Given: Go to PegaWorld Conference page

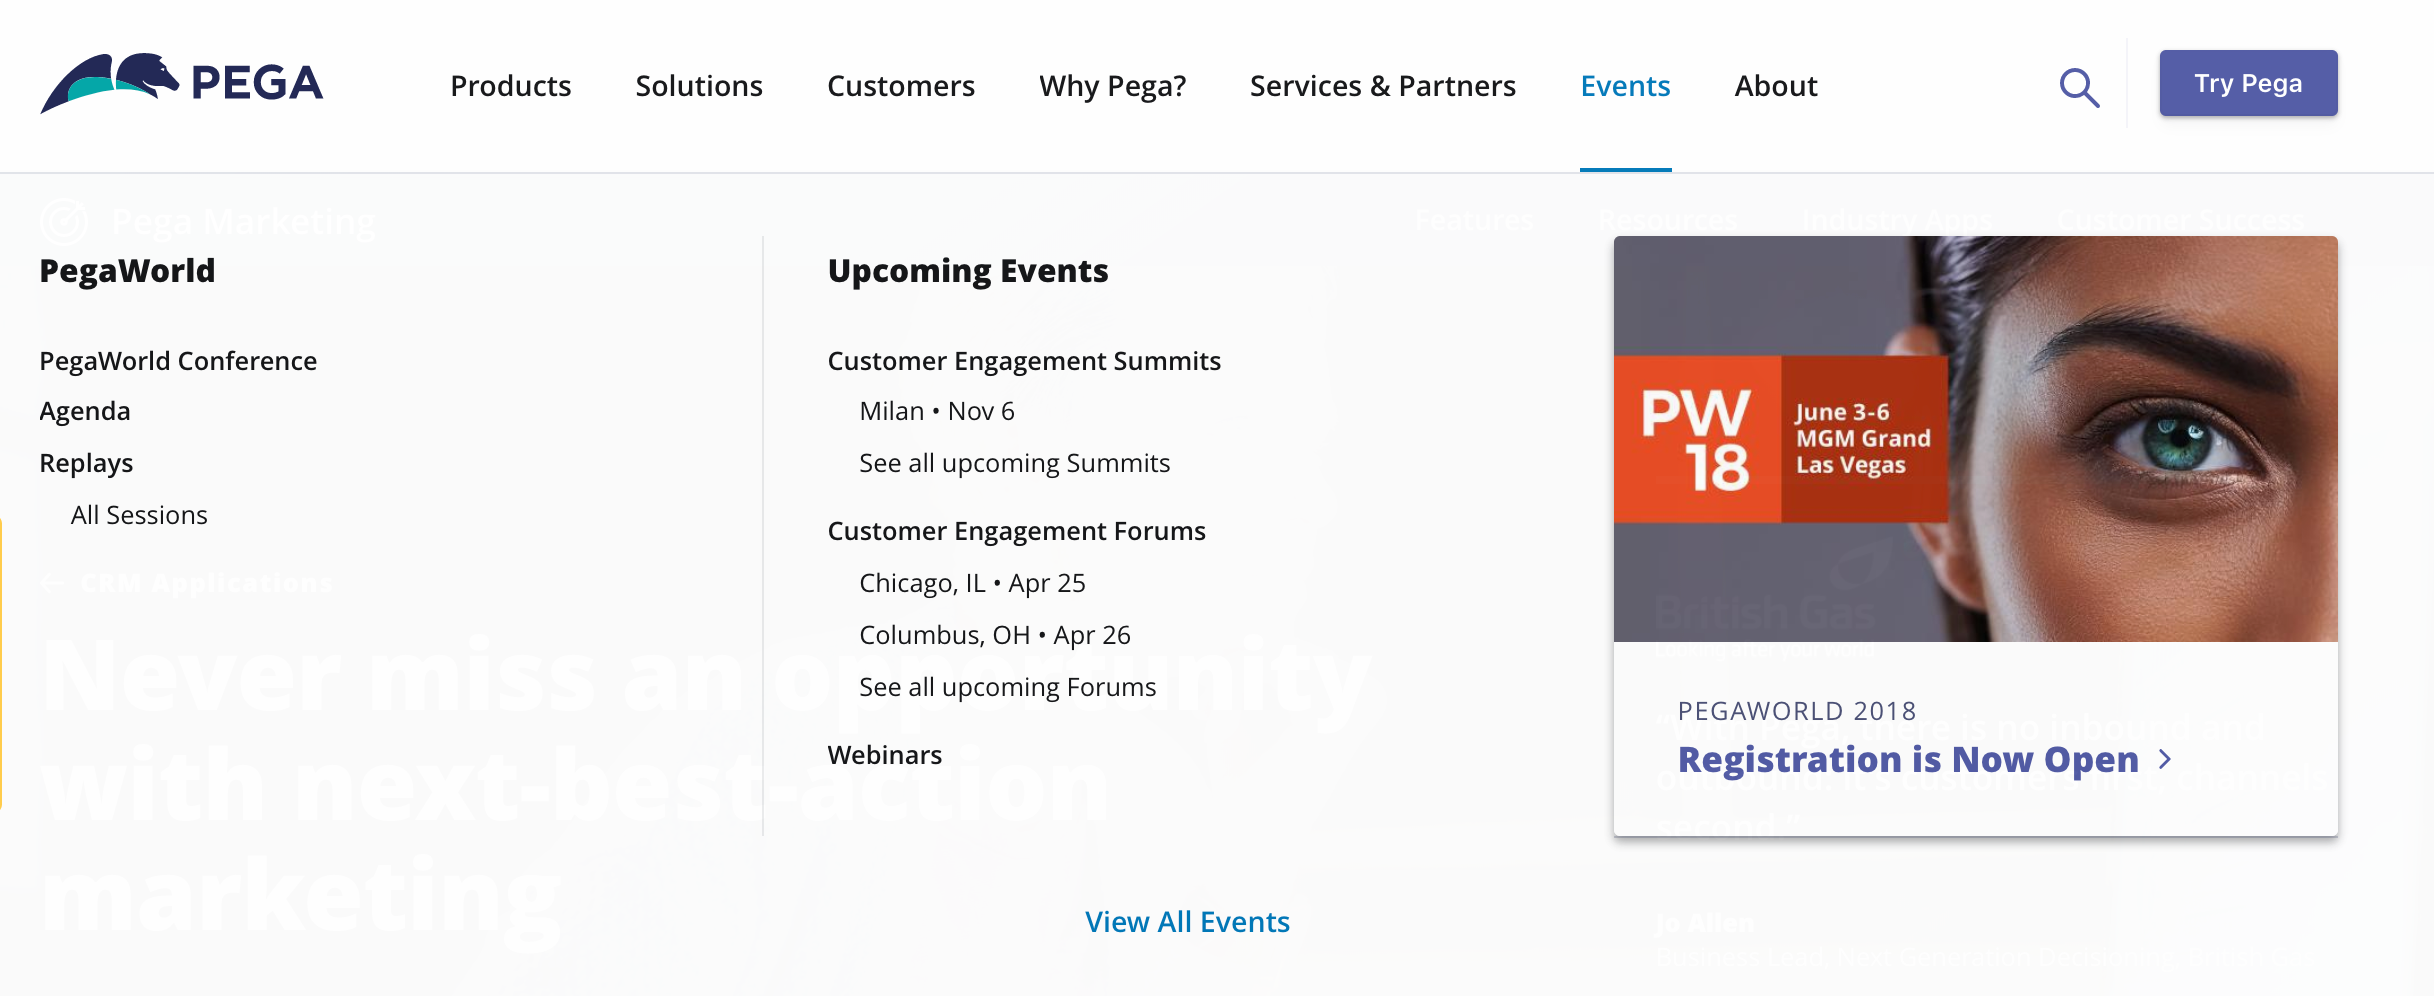Looking at the screenshot, I should [x=178, y=361].
